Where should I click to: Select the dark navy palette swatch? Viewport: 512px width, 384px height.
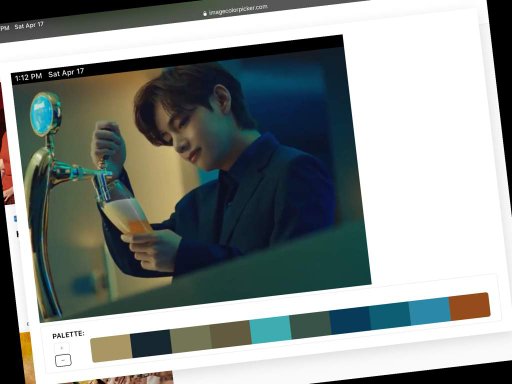coord(151,344)
